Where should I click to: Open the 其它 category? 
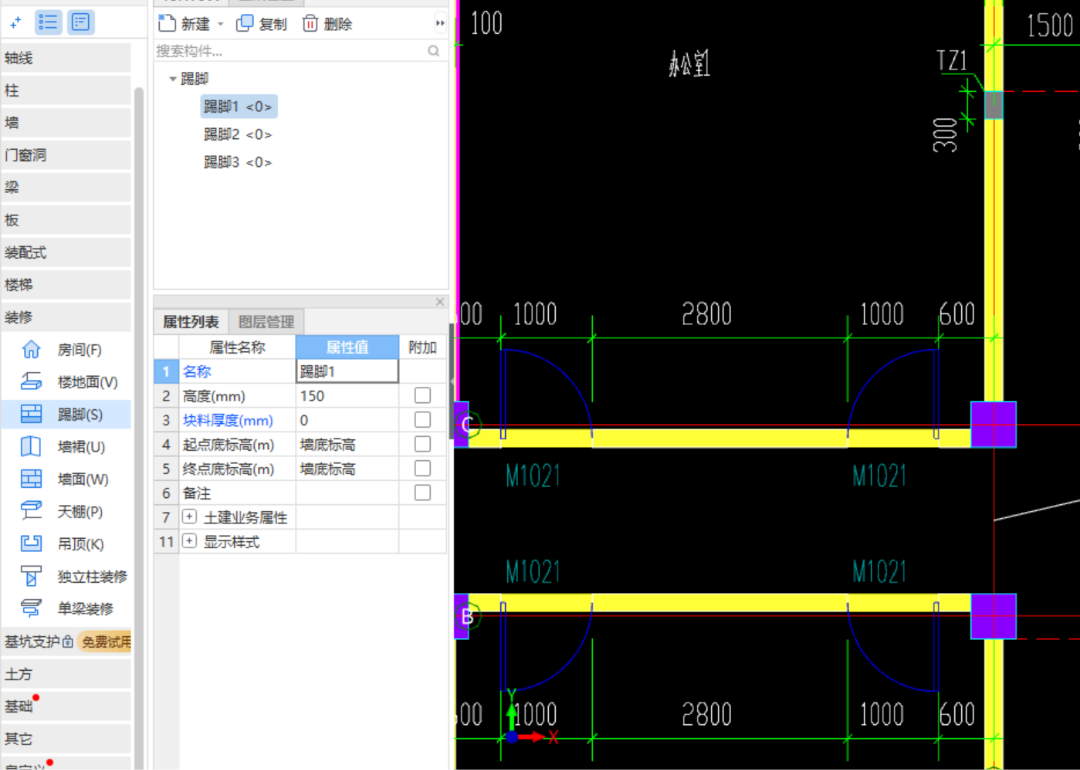click(66, 739)
